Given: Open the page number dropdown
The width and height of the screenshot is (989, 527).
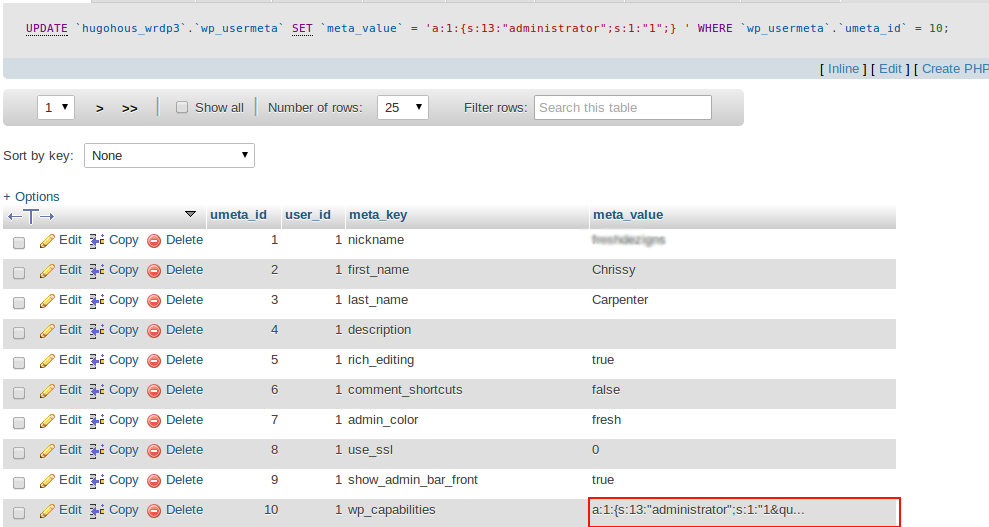Looking at the screenshot, I should pyautogui.click(x=56, y=108).
